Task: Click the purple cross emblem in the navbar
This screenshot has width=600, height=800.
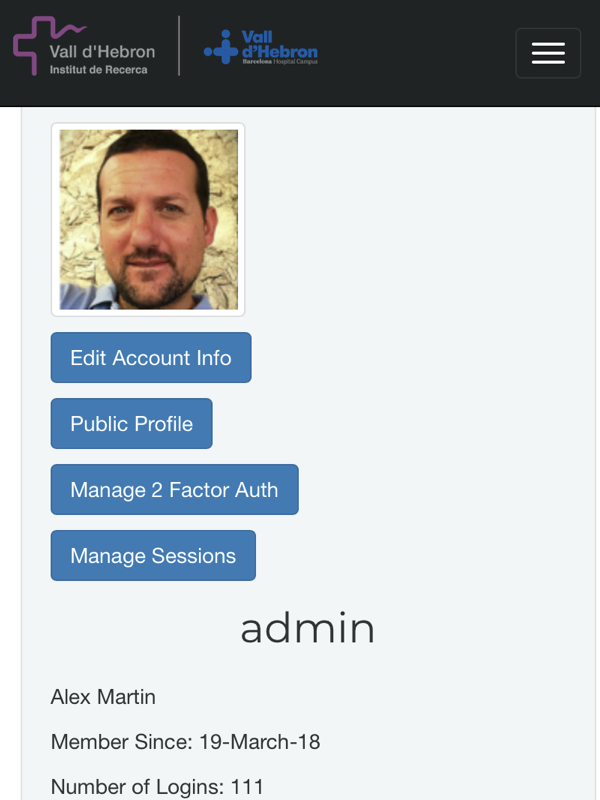Action: pyautogui.click(x=32, y=45)
